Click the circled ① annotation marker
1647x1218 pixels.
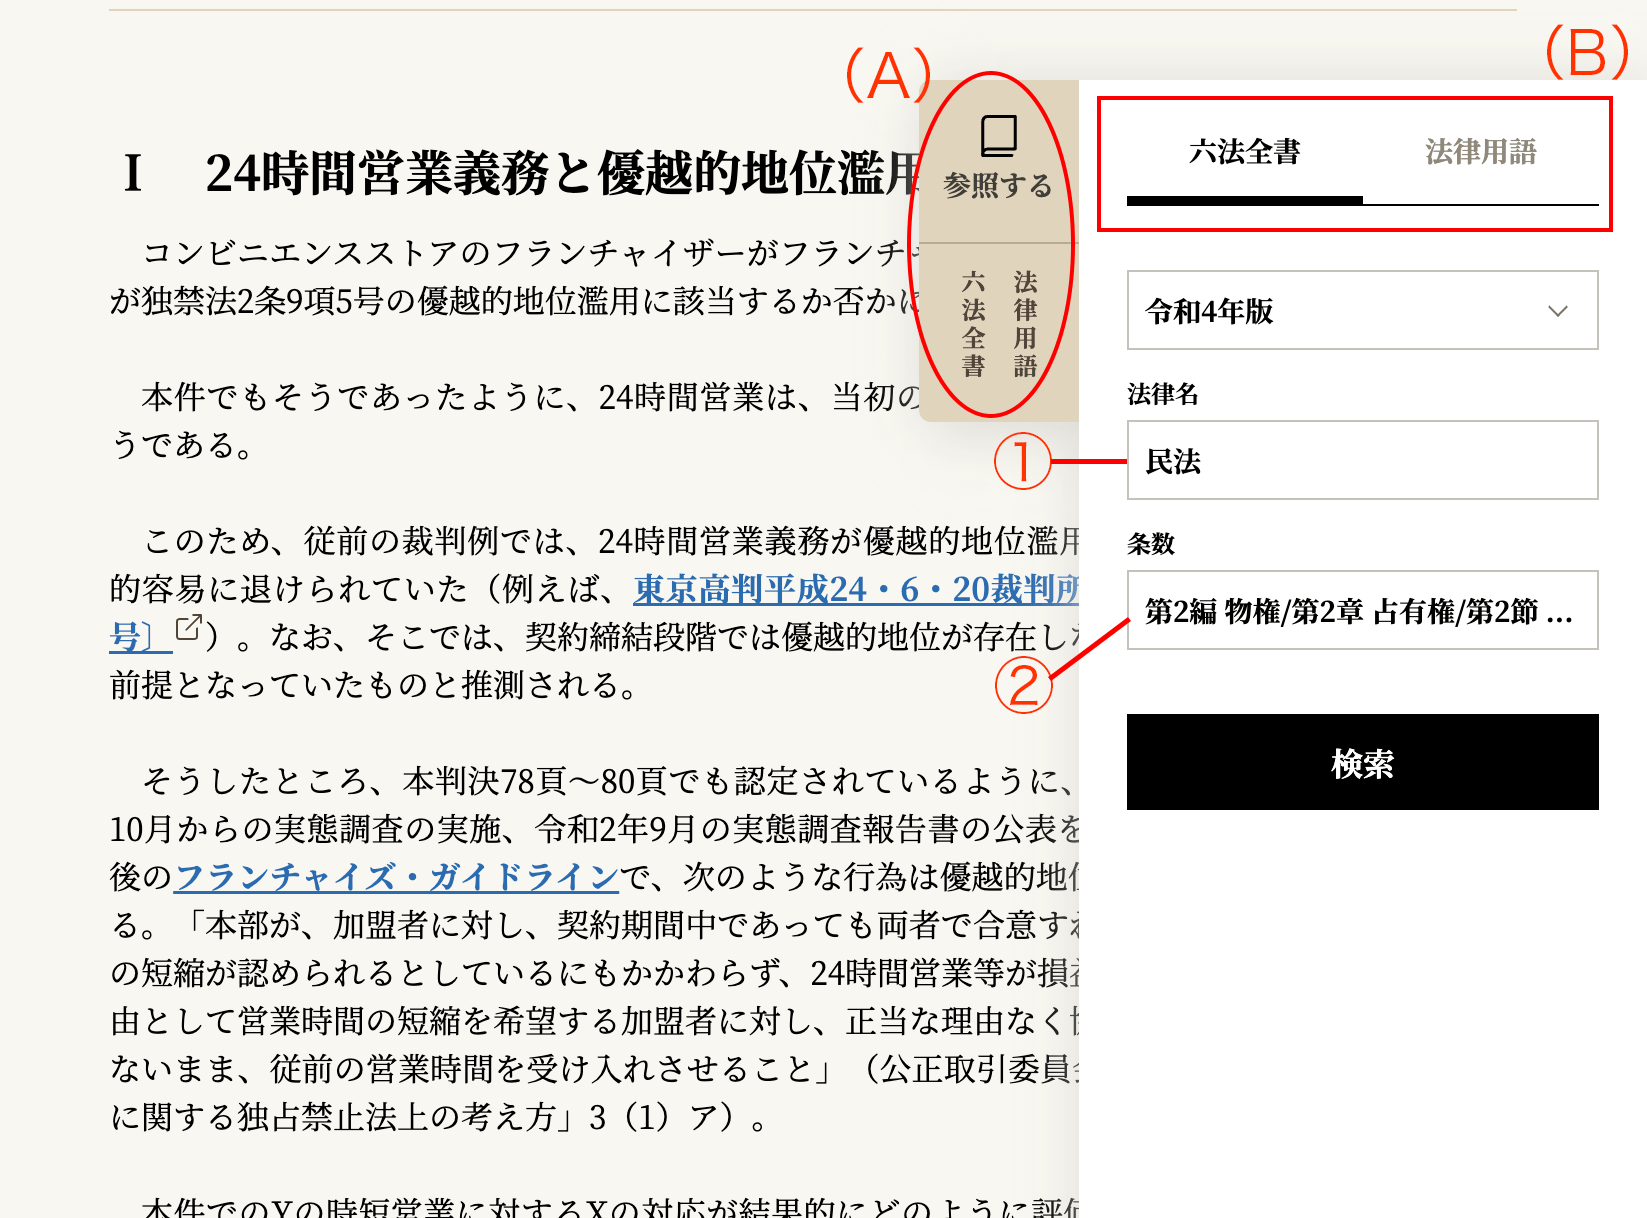(1021, 462)
